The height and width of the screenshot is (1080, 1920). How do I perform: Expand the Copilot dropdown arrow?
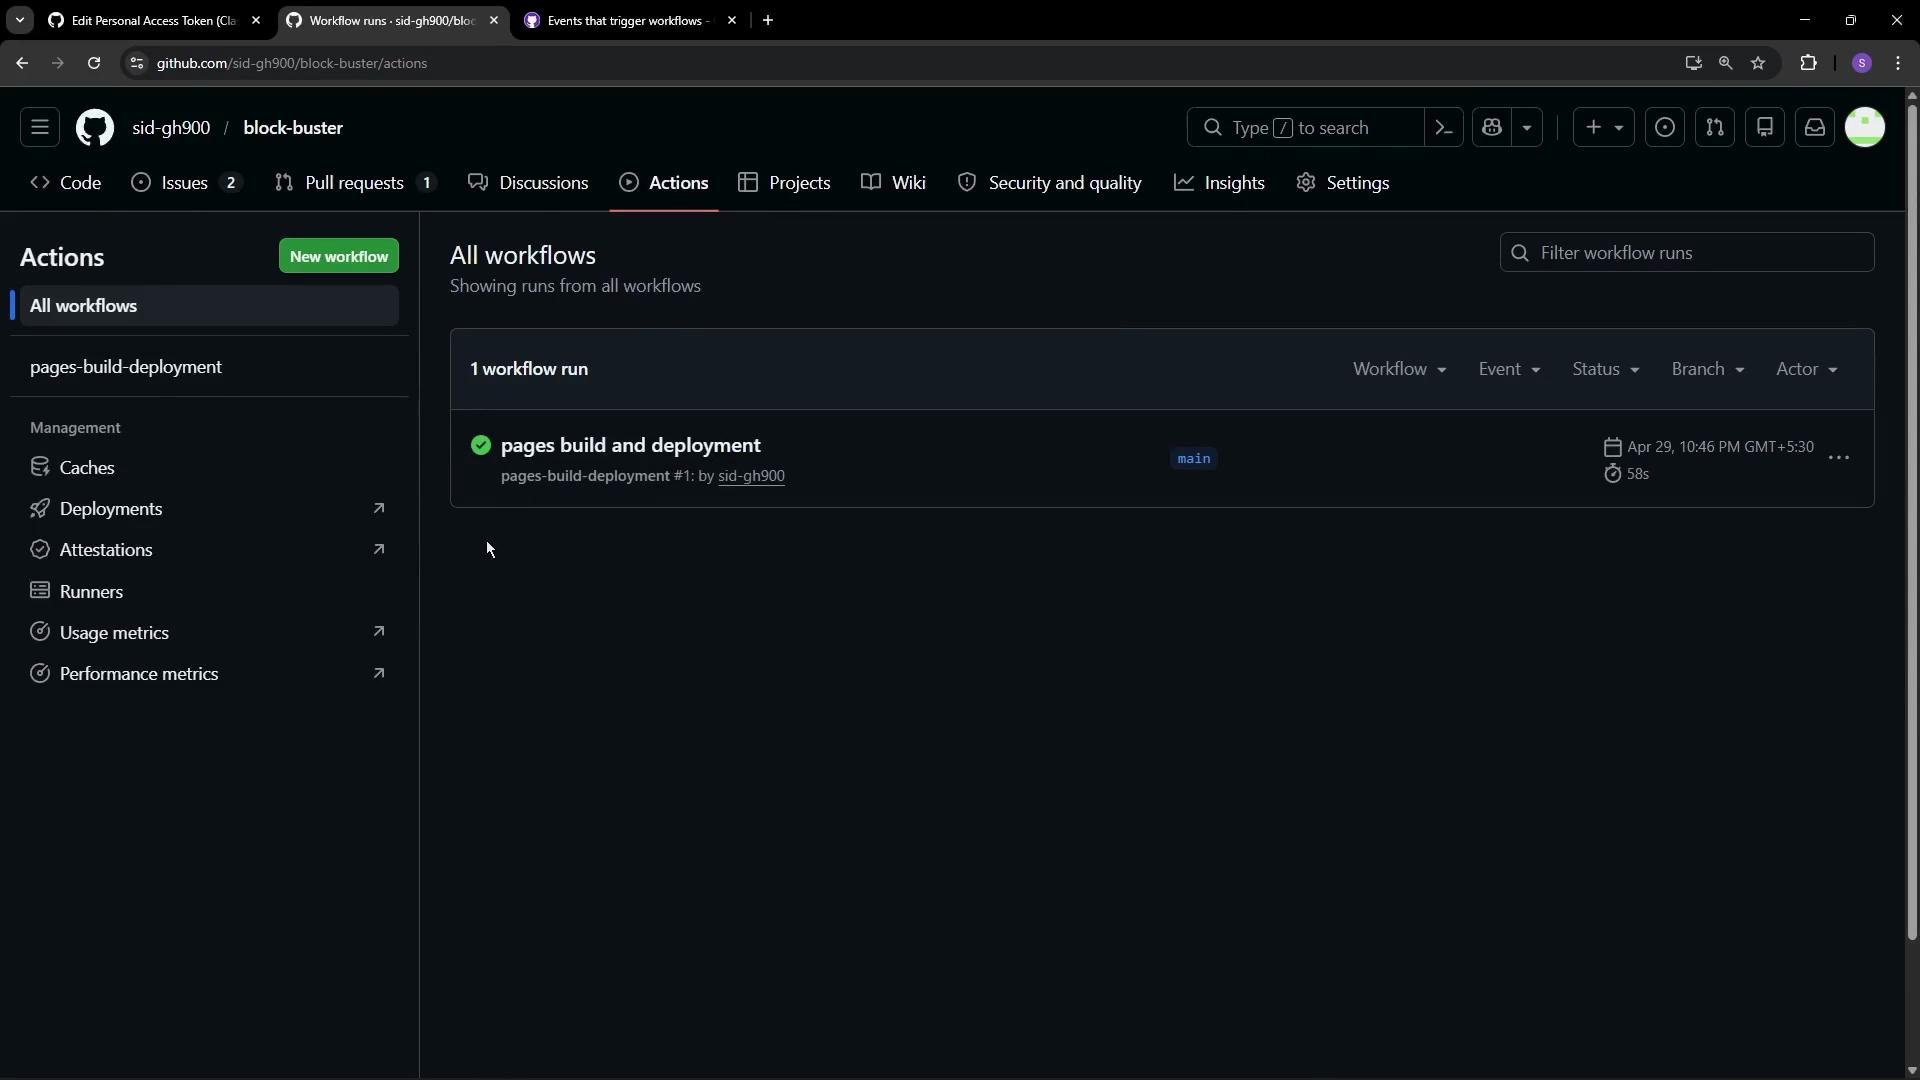1527,128
